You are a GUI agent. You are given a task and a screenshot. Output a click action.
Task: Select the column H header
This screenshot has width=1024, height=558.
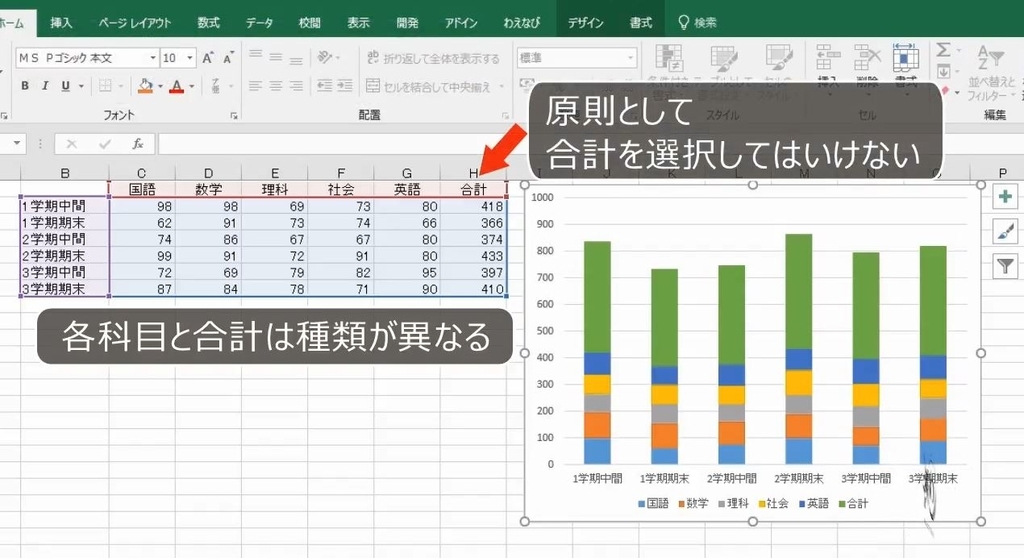(473, 172)
